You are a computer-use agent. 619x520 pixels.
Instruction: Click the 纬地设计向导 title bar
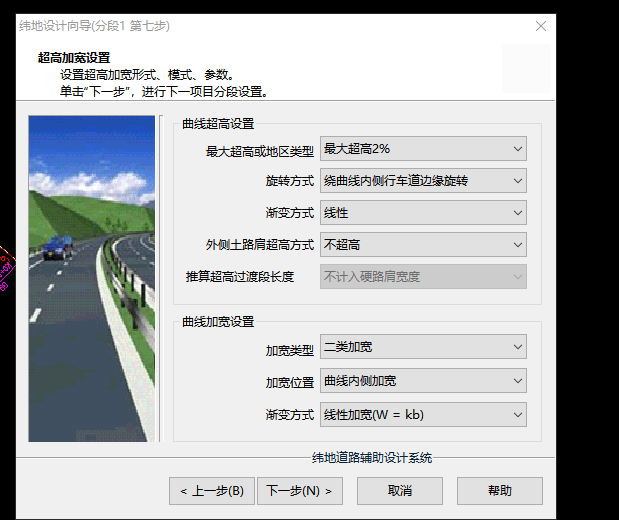(x=250, y=26)
